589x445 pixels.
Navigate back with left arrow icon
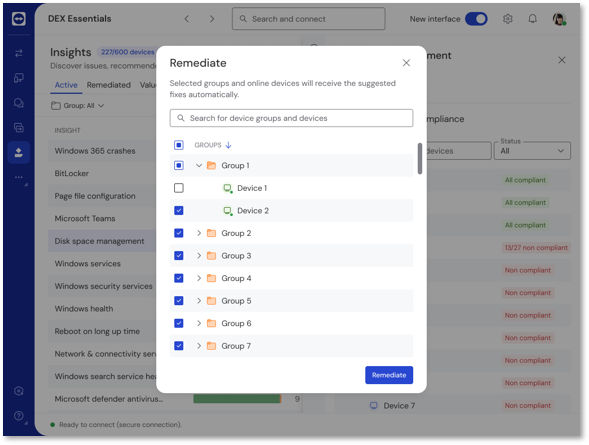(187, 19)
